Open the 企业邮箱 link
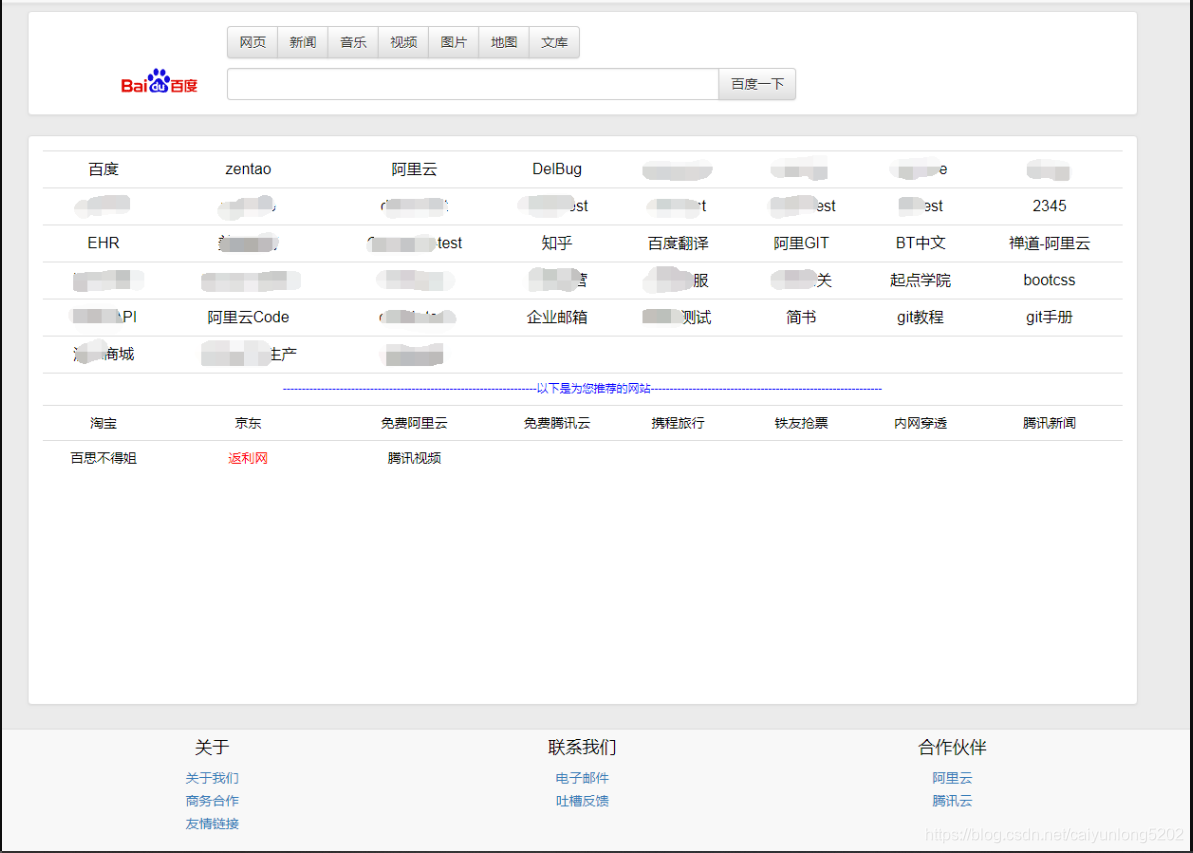This screenshot has height=853, width=1193. 557,317
